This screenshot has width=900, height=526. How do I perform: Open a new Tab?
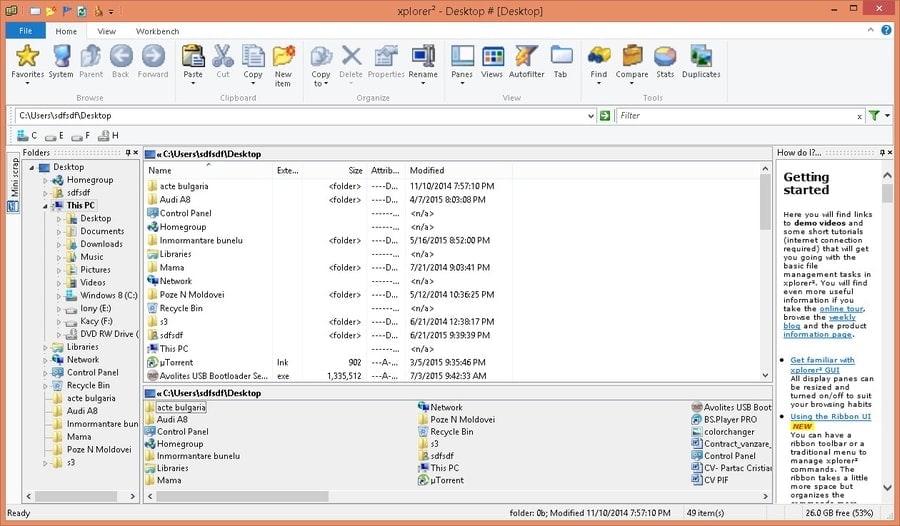(x=561, y=61)
